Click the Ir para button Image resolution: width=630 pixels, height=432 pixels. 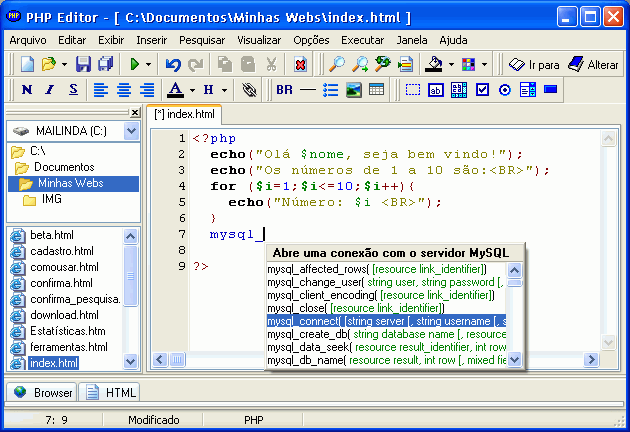534,65
